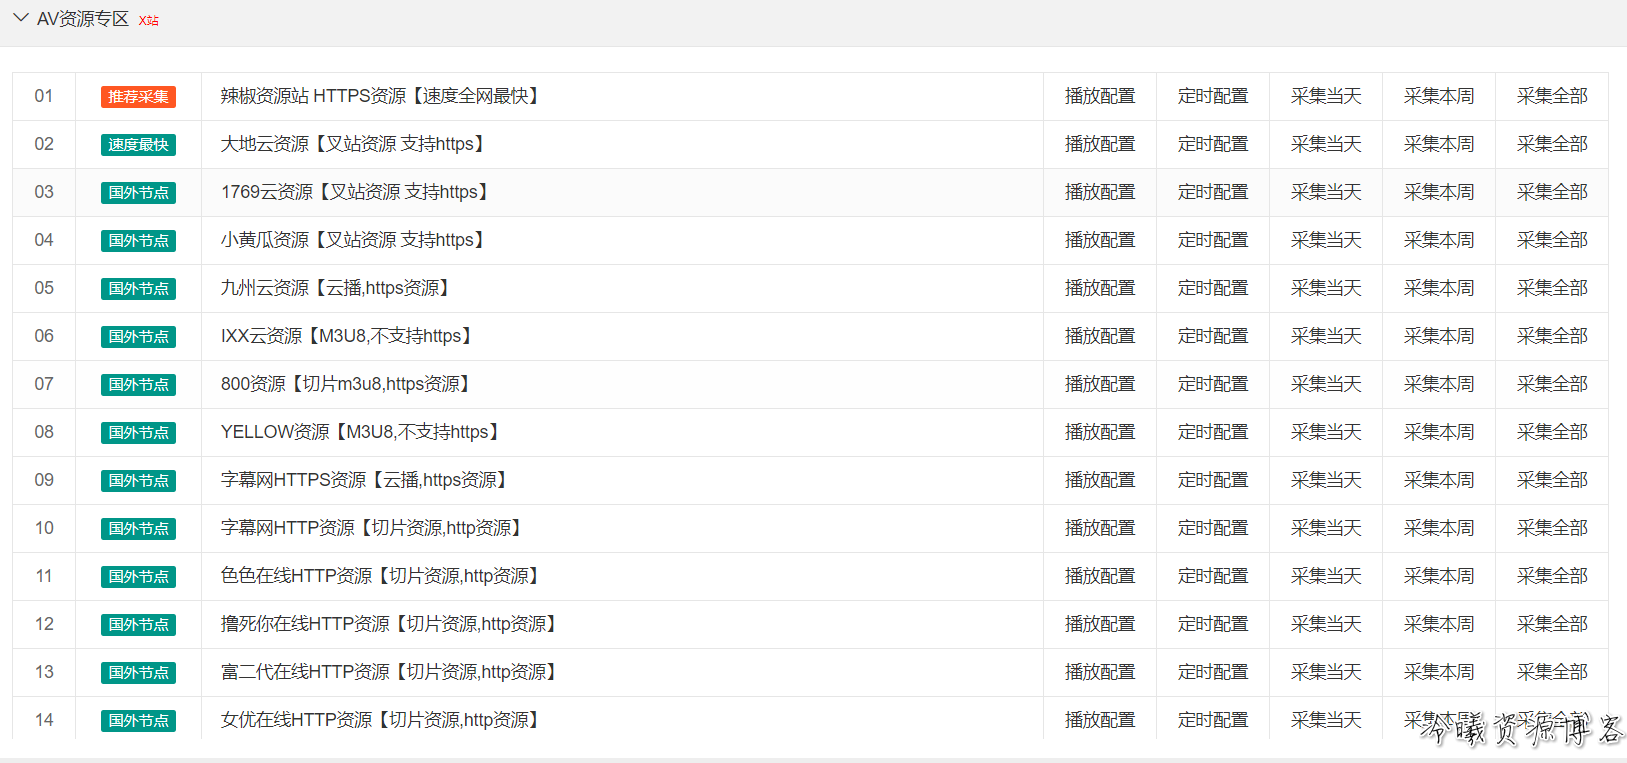Click 采集全部 for 小黄瓜资源
This screenshot has width=1627, height=763.
[x=1552, y=240]
